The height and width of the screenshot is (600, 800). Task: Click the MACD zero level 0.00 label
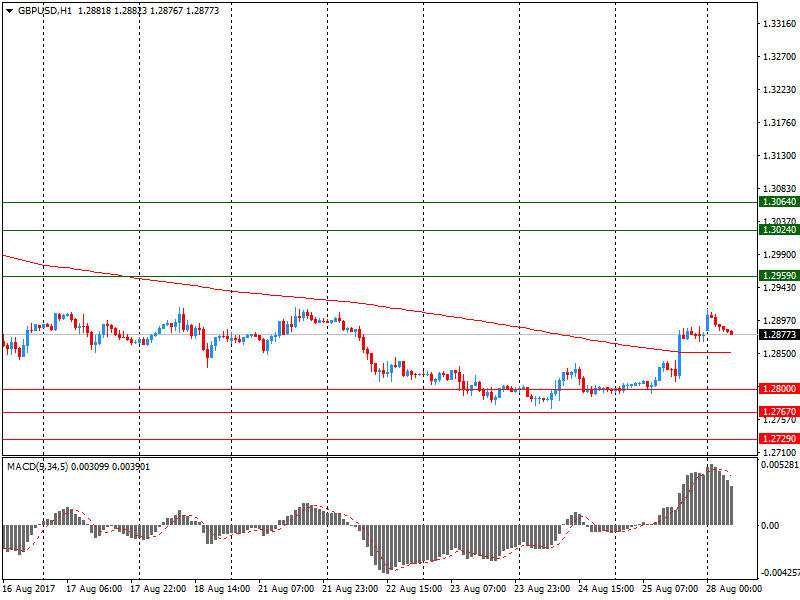click(770, 526)
